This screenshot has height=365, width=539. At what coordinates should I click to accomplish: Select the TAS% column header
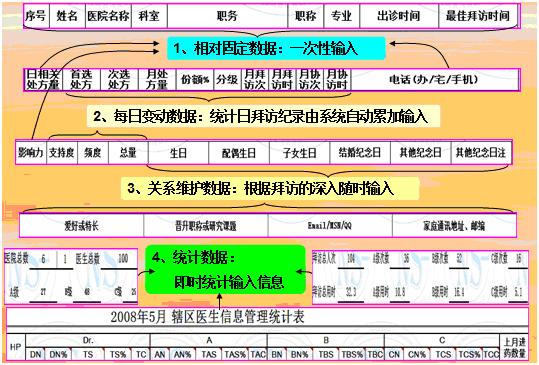point(235,354)
